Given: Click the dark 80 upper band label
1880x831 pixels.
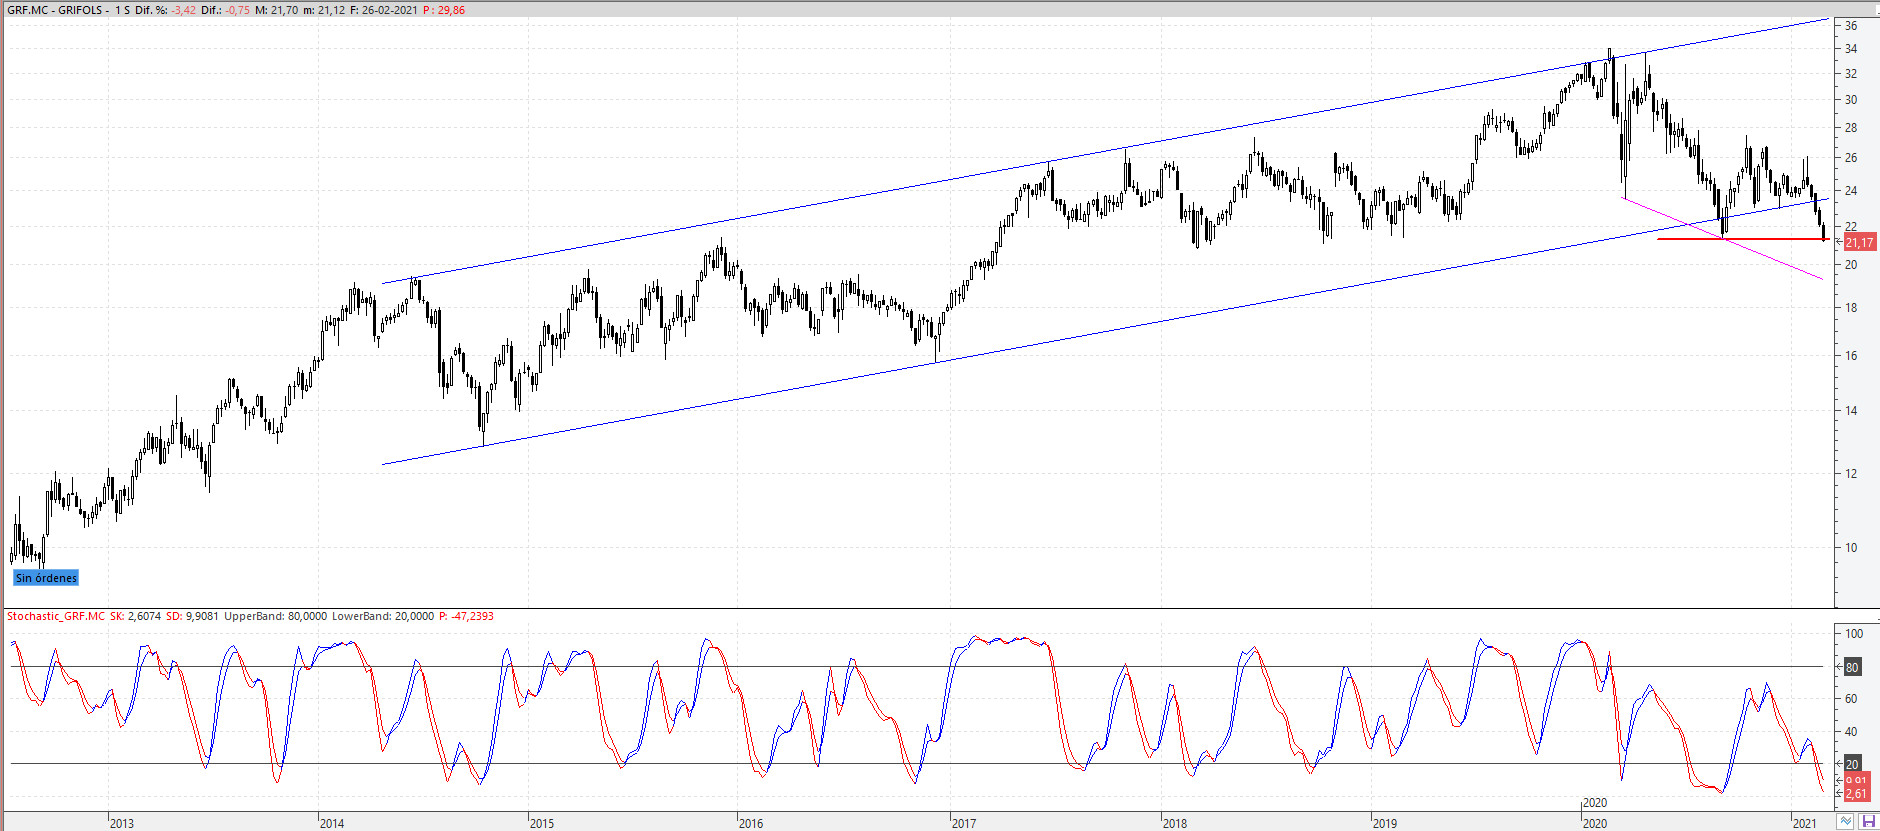Looking at the screenshot, I should 1852,667.
